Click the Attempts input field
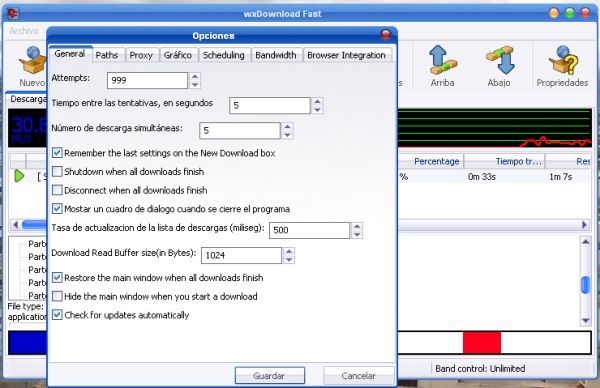The image size is (600, 388). [148, 80]
